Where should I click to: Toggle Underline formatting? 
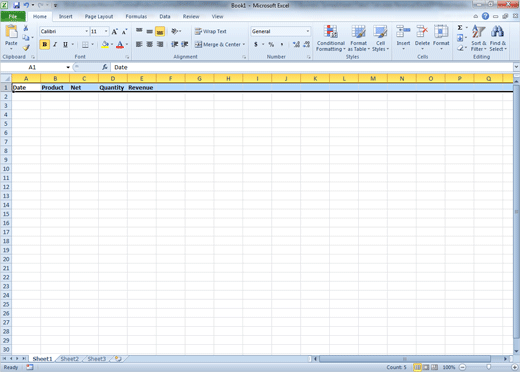pos(65,44)
